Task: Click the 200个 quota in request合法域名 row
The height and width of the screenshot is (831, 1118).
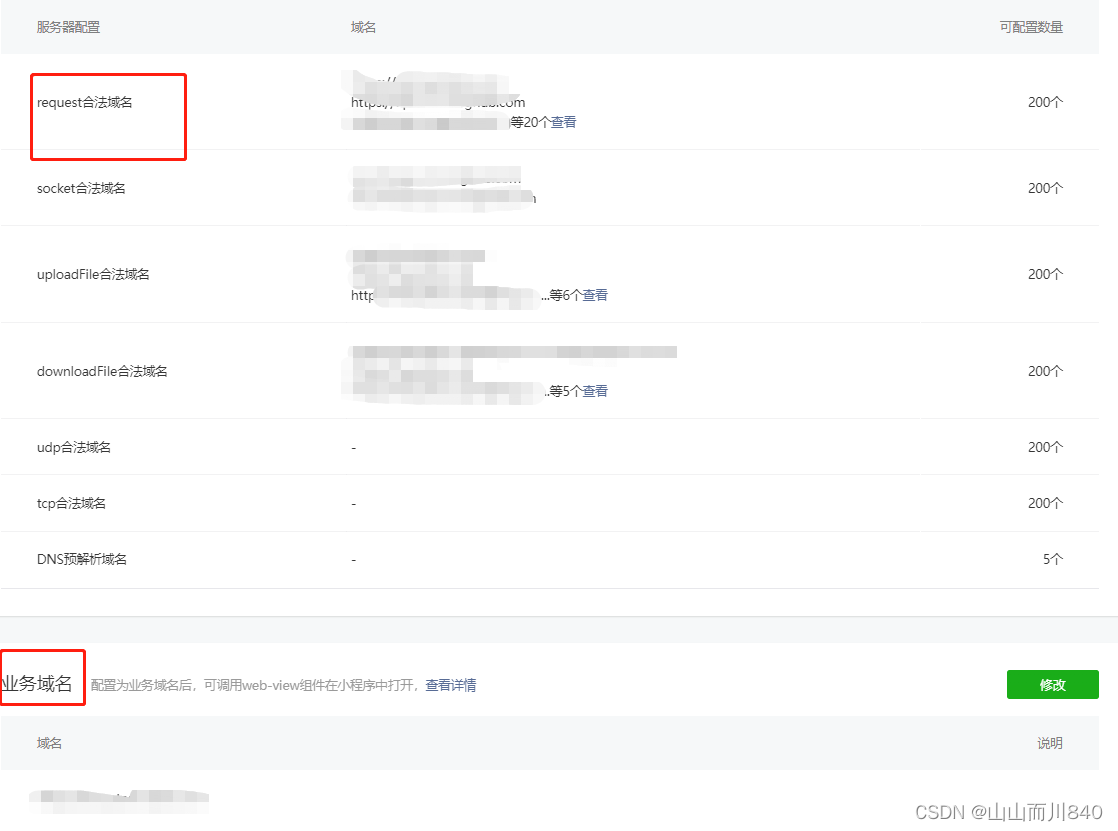Action: tap(1045, 102)
